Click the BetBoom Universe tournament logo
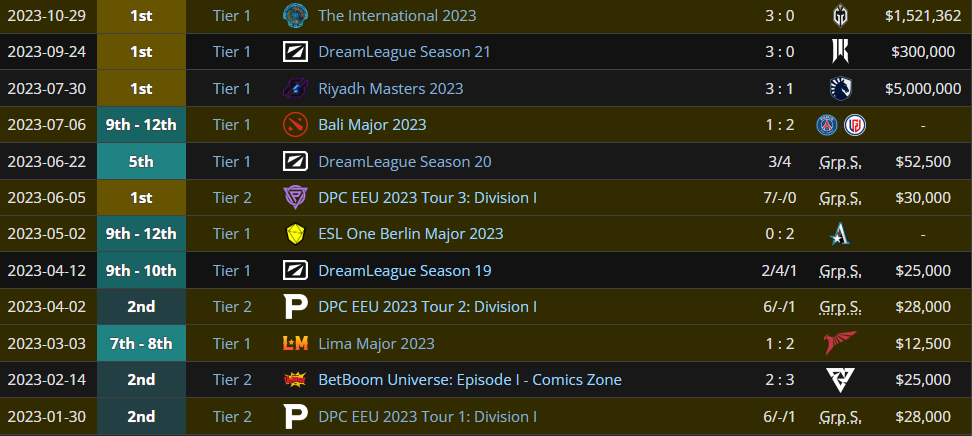Screen dimensions: 972x436 pyautogui.click(x=296, y=380)
